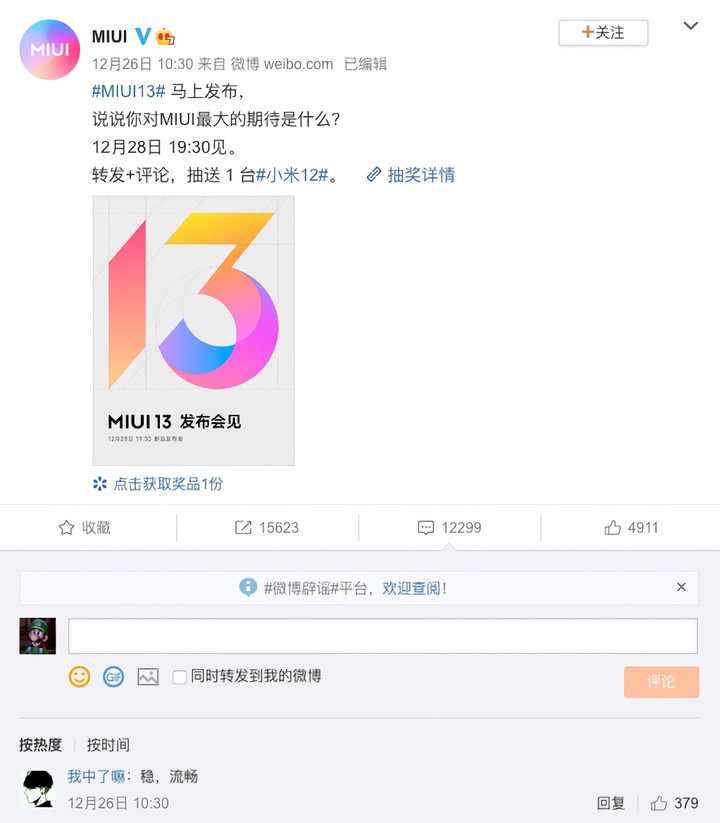Open the 抽奖详情 lottery details link

[411, 175]
